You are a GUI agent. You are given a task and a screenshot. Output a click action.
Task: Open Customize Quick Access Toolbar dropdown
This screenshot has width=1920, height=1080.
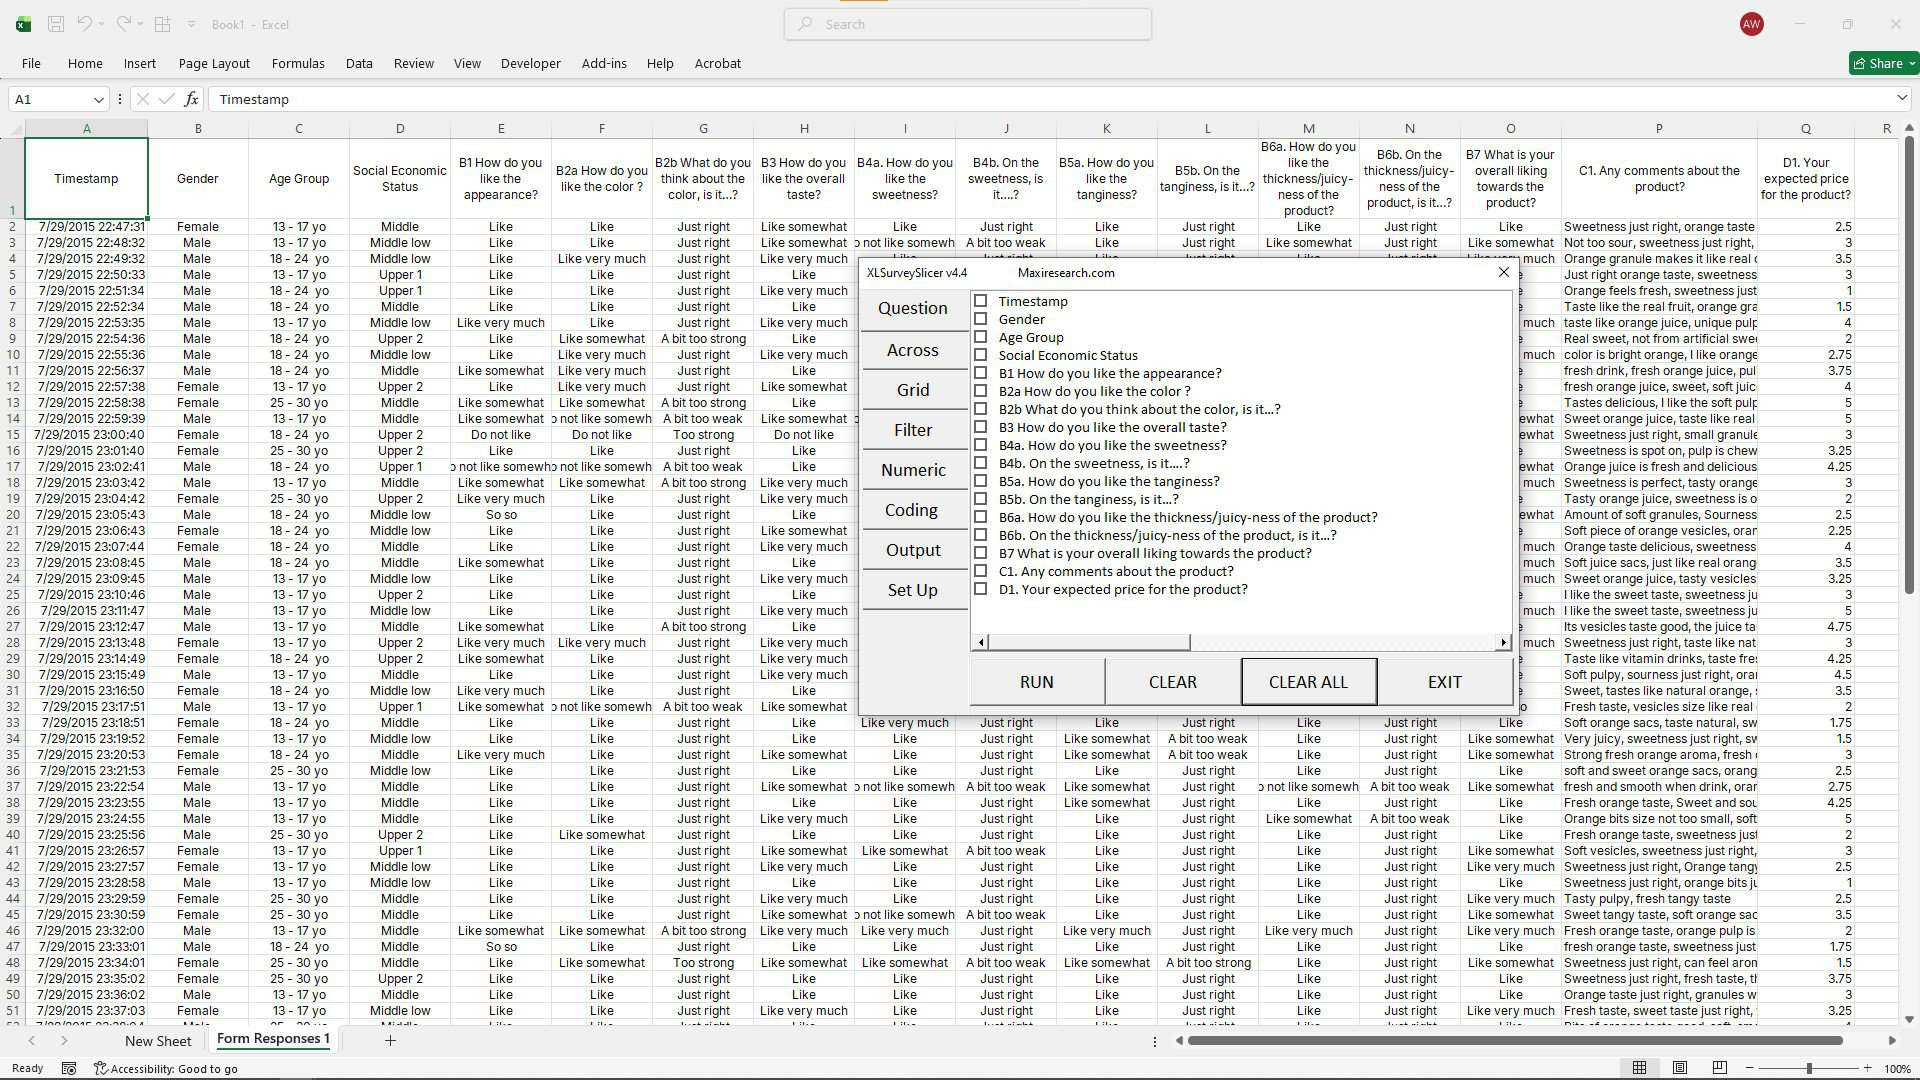[x=191, y=24]
